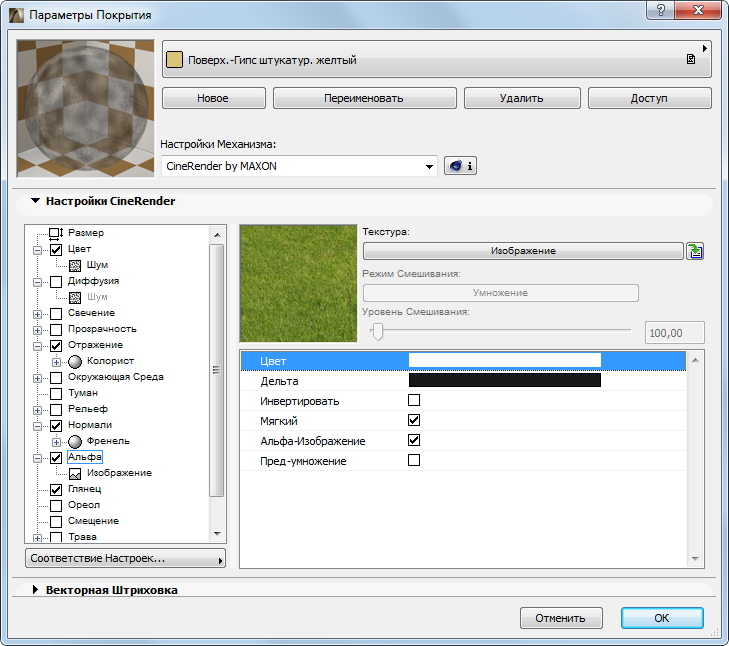Select the Альфа channel in the tree

85,457
